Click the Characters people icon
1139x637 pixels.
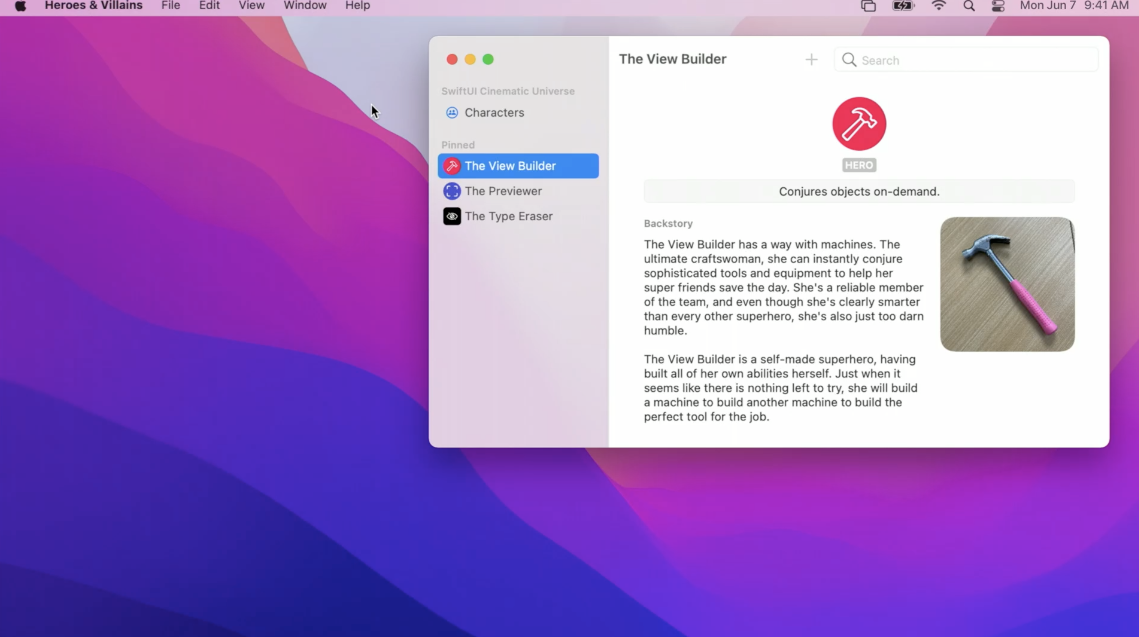[x=452, y=113]
